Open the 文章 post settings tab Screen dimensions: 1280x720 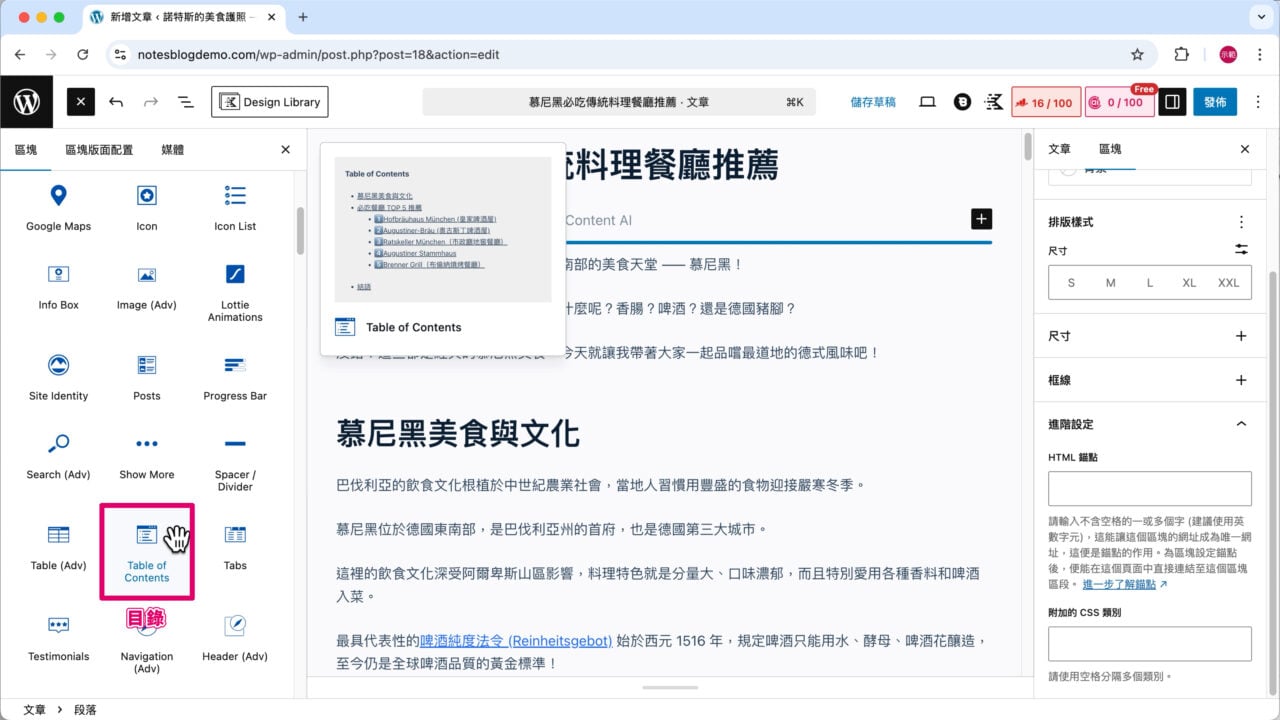point(1060,148)
